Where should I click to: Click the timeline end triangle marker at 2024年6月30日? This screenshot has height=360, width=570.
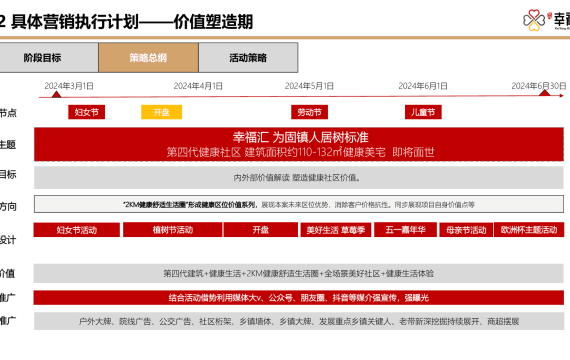pyautogui.click(x=545, y=93)
